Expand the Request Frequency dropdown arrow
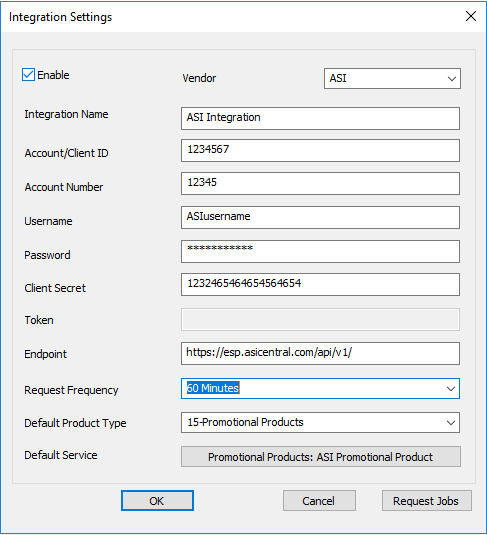 [450, 389]
